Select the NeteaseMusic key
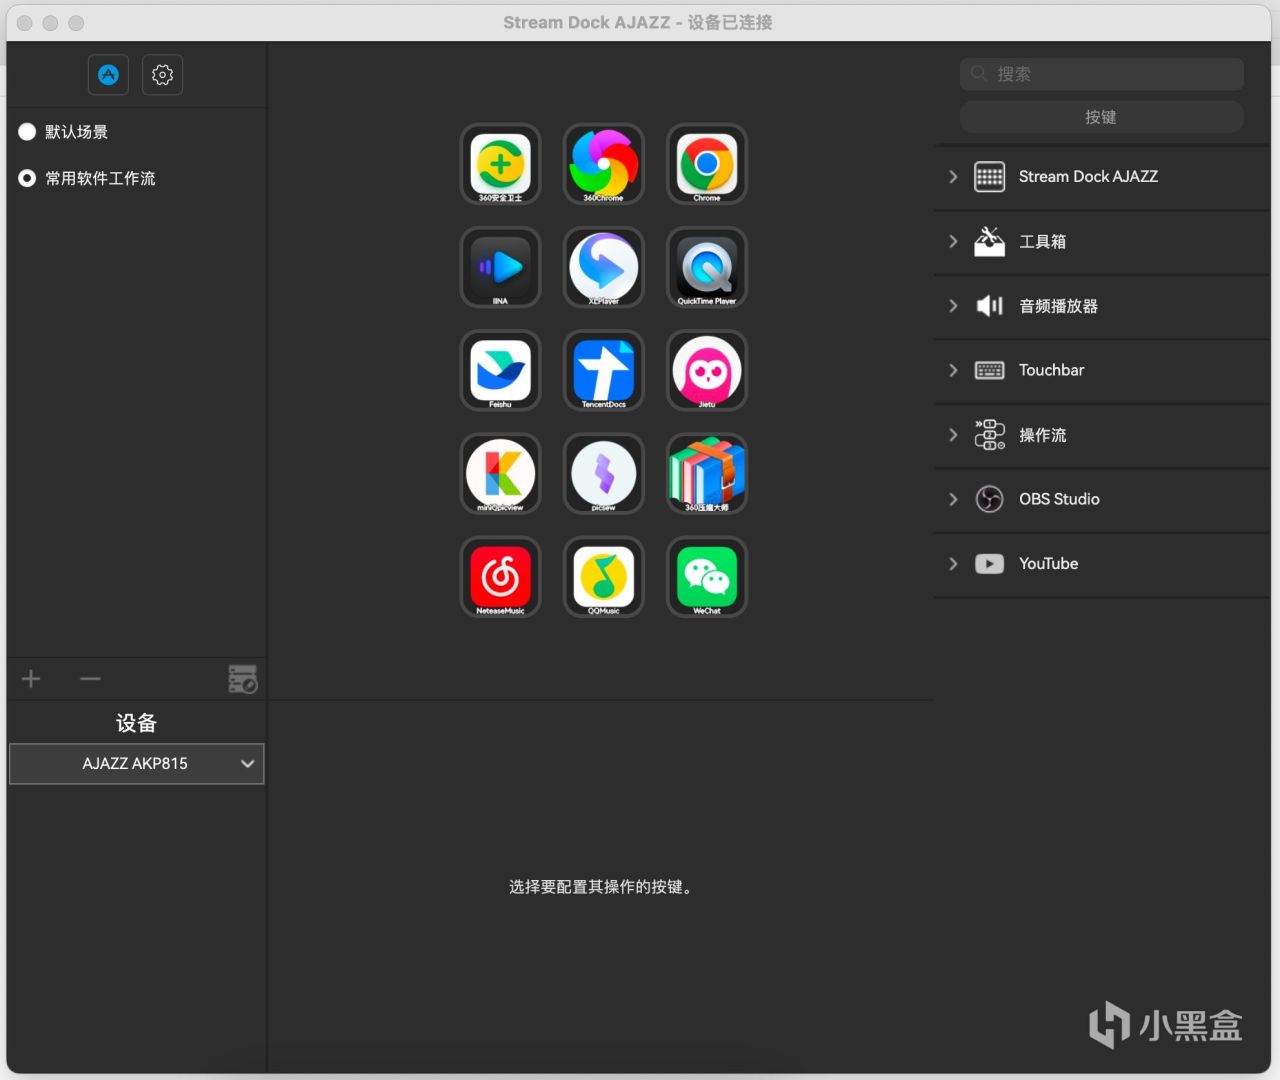 click(500, 577)
